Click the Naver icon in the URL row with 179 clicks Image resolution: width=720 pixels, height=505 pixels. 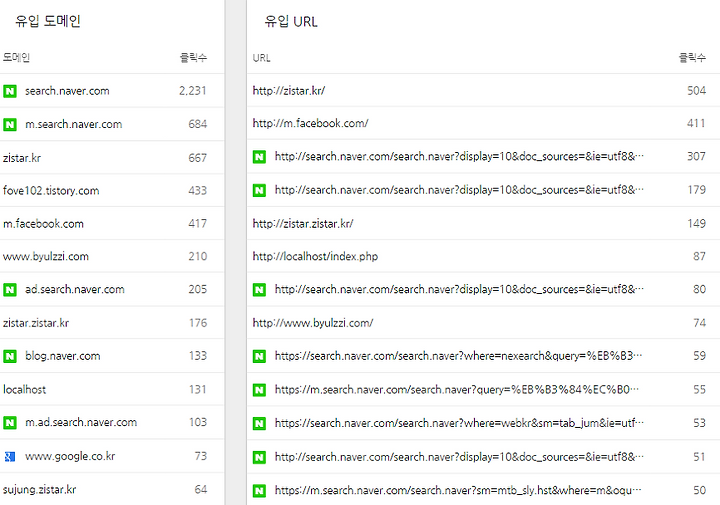coord(259,190)
